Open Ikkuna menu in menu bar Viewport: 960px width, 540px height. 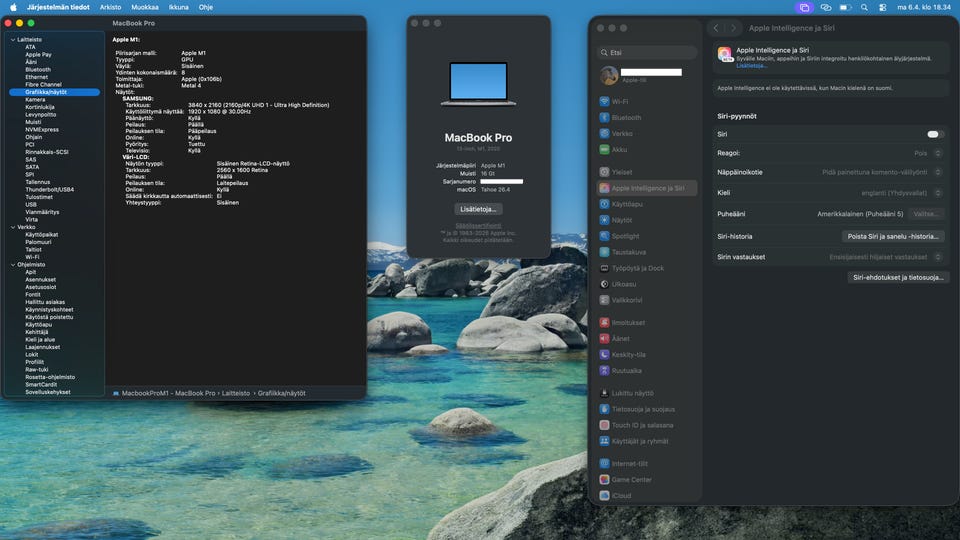179,7
